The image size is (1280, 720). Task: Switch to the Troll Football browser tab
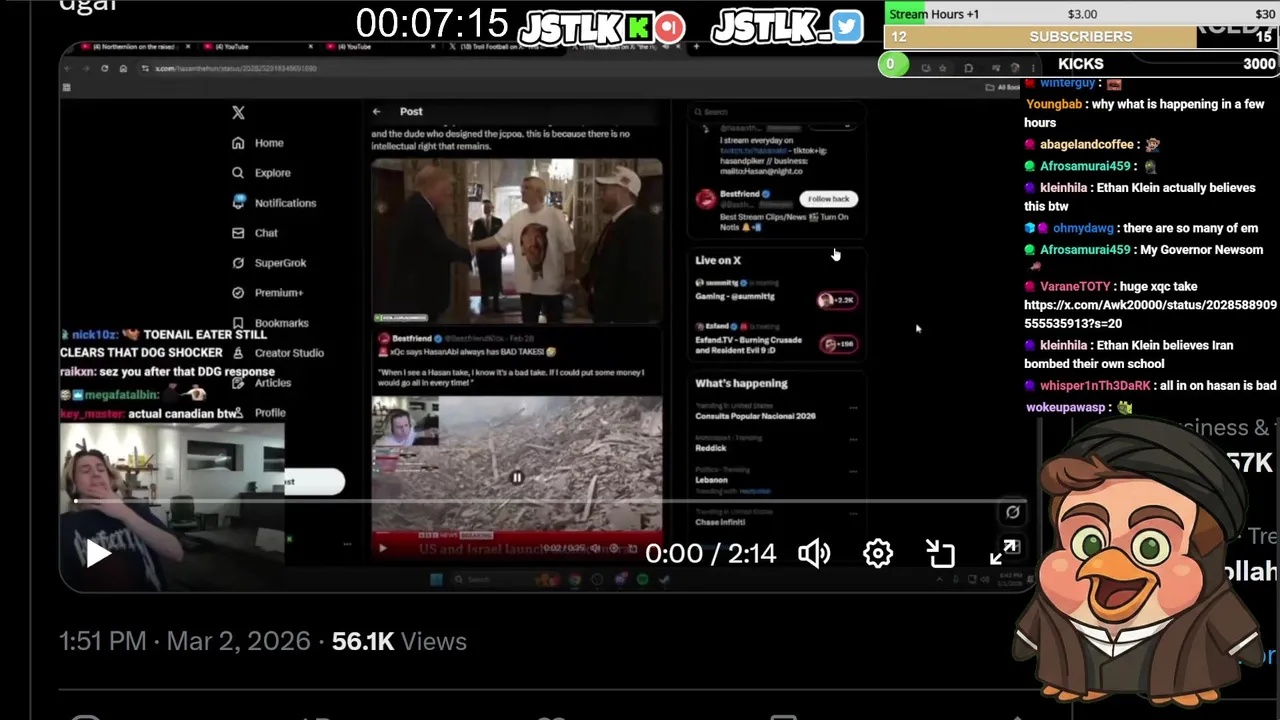504,47
